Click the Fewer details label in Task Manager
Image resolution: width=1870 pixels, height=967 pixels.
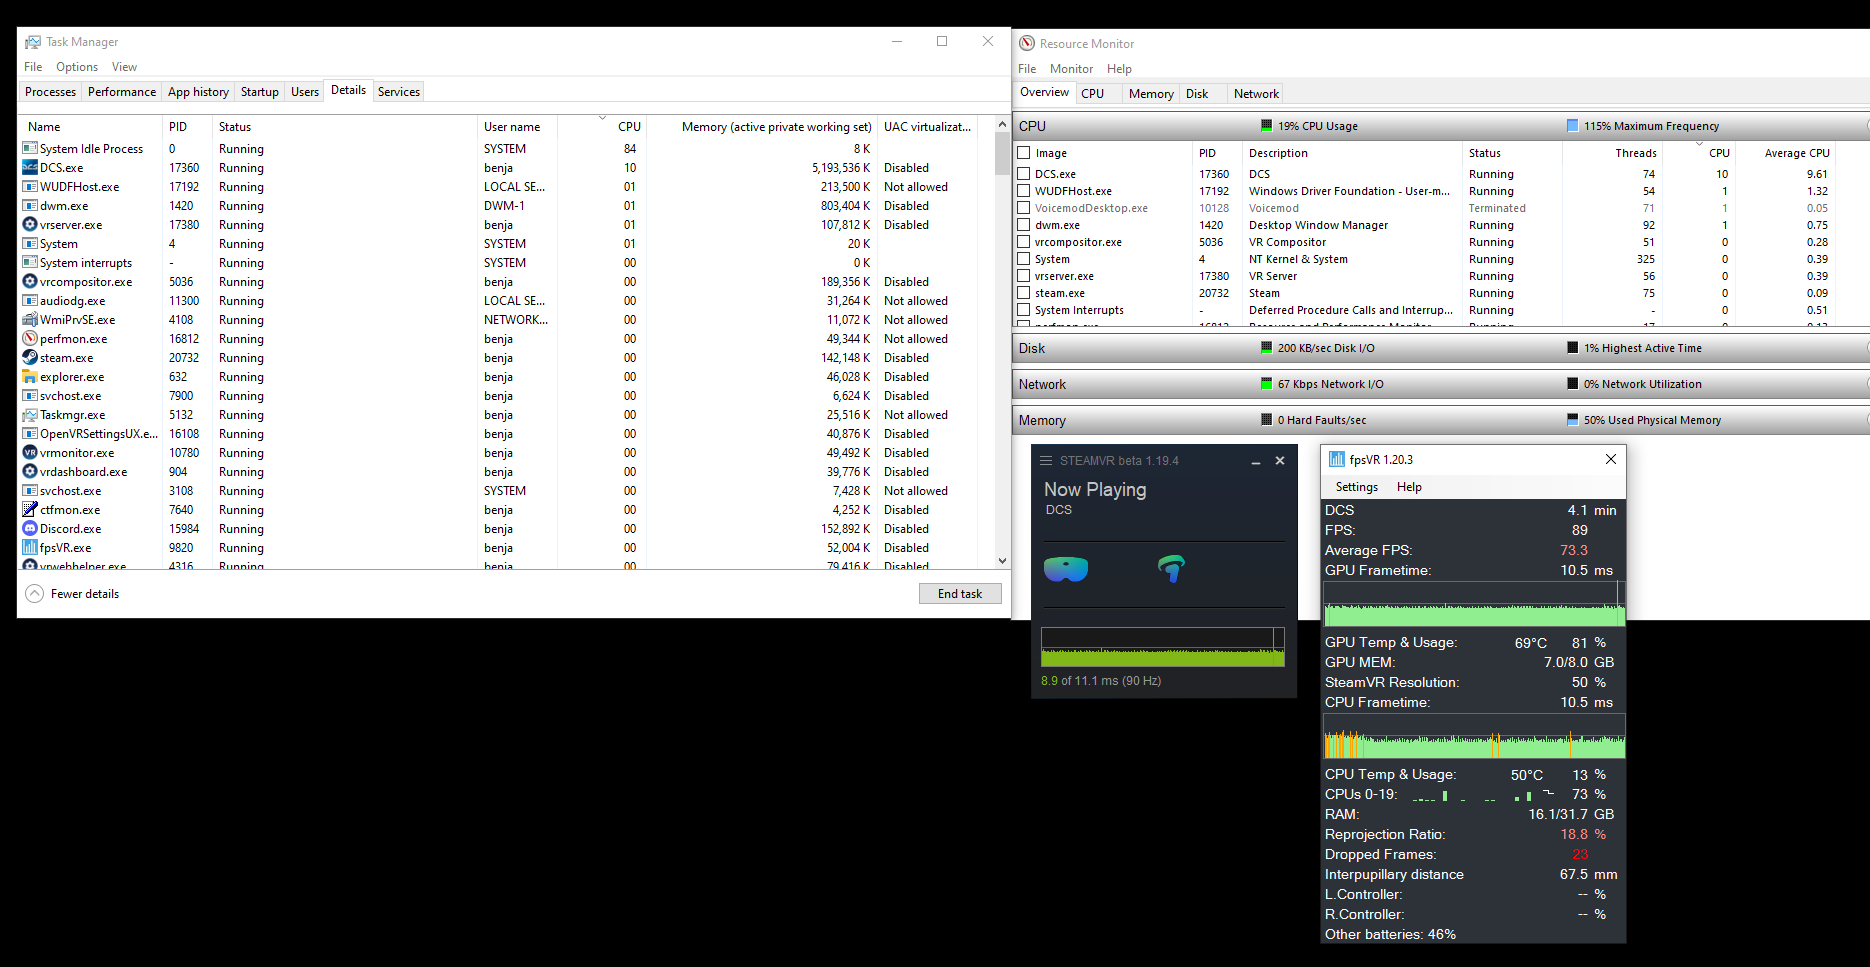pos(85,594)
